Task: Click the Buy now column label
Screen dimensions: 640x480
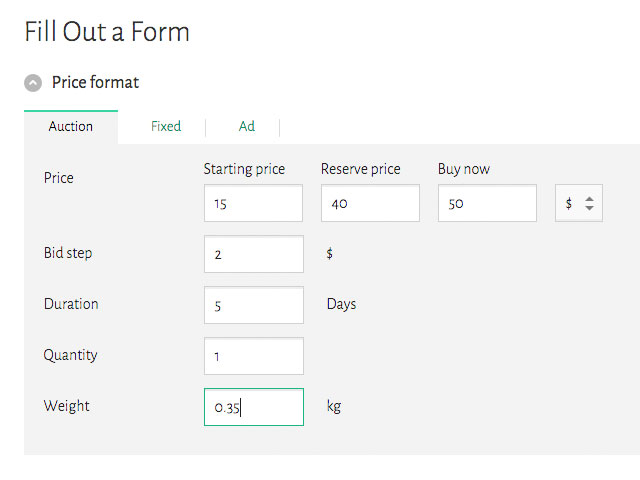Action: tap(464, 169)
